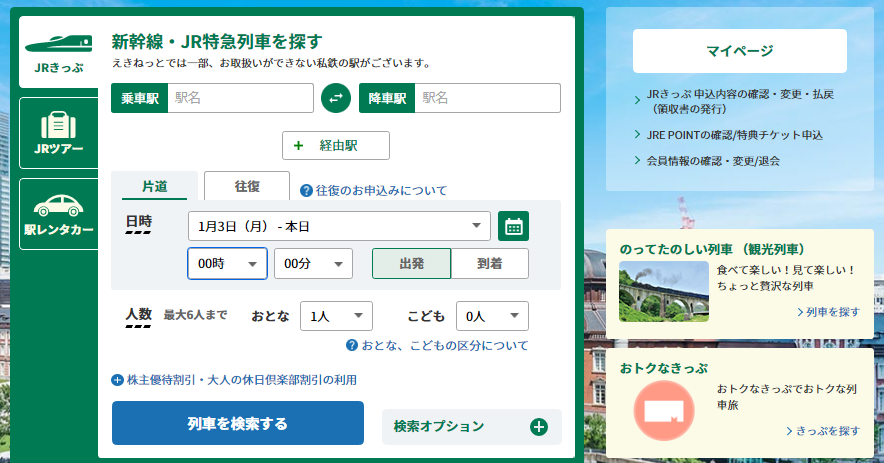Click the おトクなきっぷ heading
The image size is (884, 463).
(664, 368)
